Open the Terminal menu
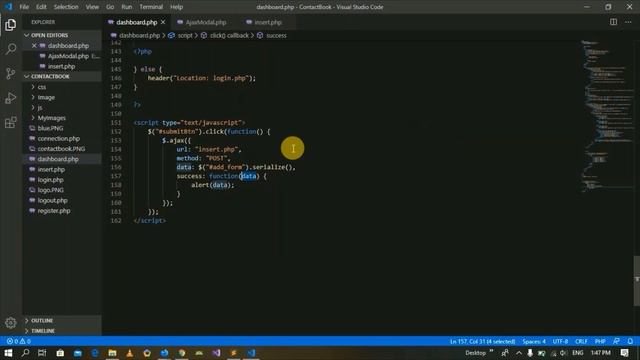 (151, 7)
